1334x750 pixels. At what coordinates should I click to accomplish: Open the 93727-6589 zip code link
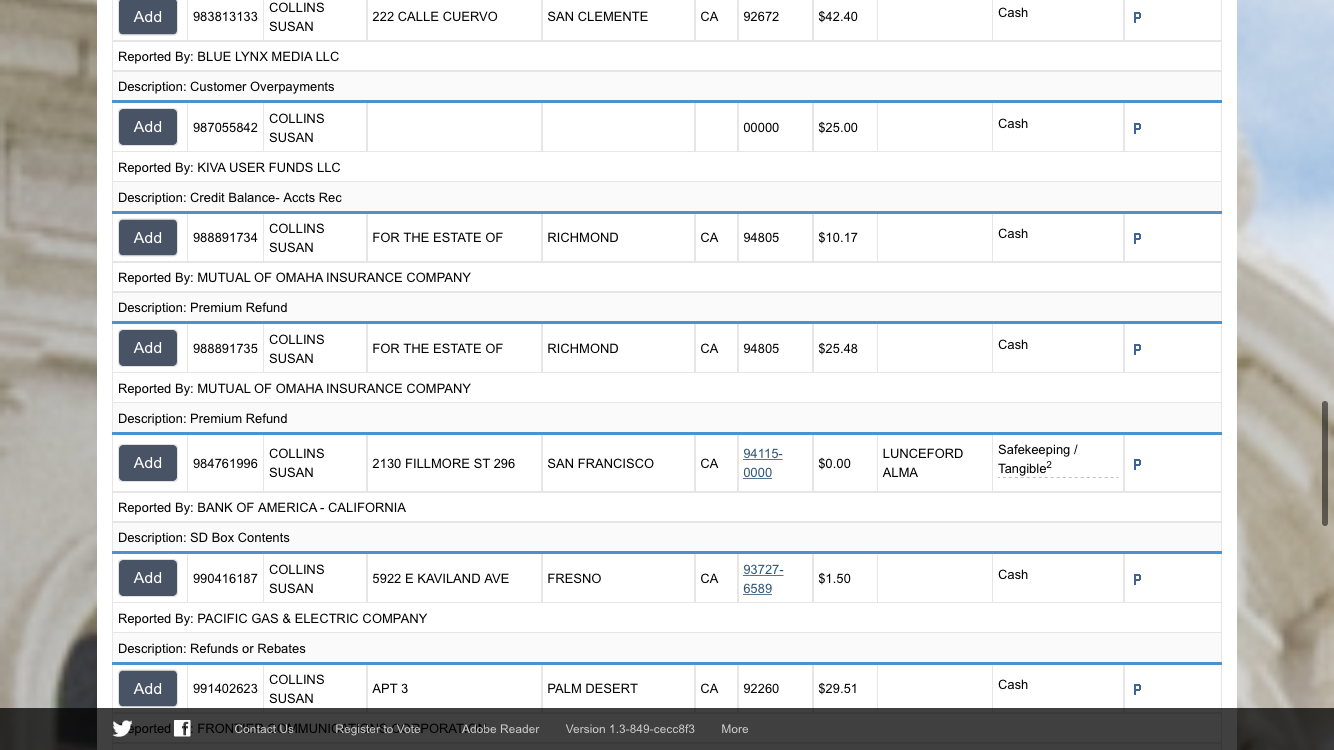[x=764, y=579]
